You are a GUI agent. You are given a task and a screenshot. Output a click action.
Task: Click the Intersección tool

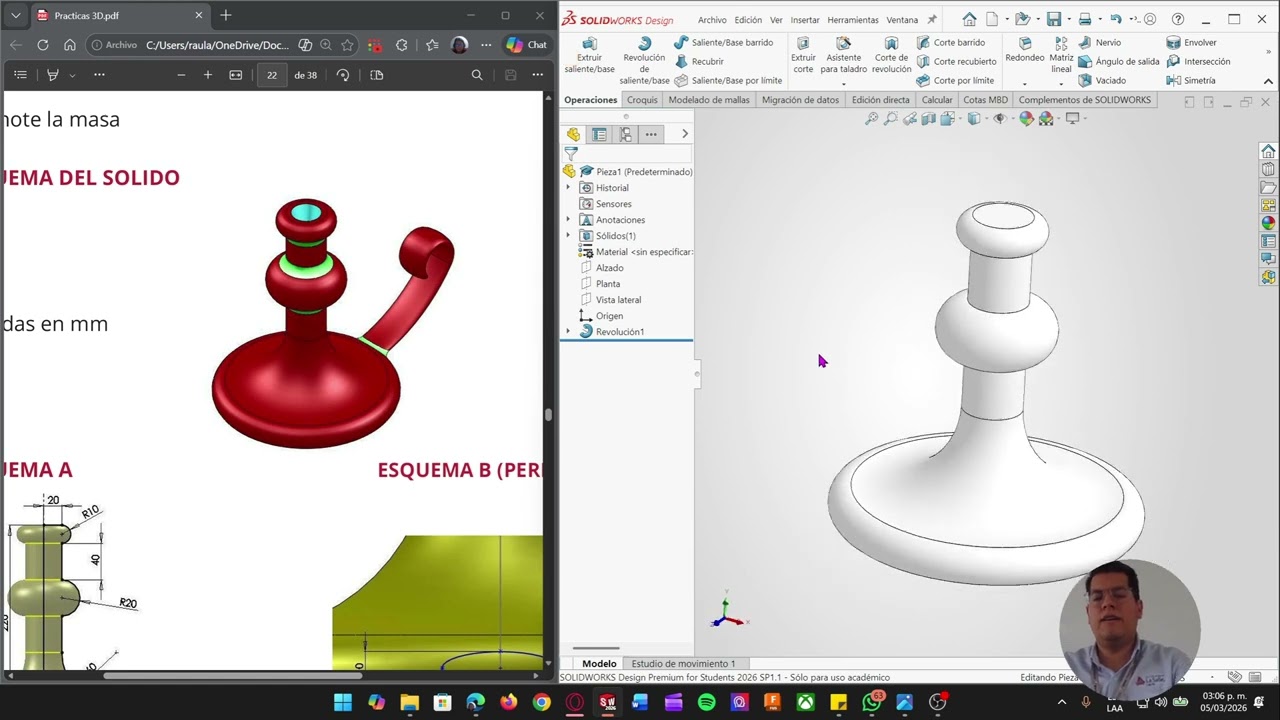click(1198, 62)
